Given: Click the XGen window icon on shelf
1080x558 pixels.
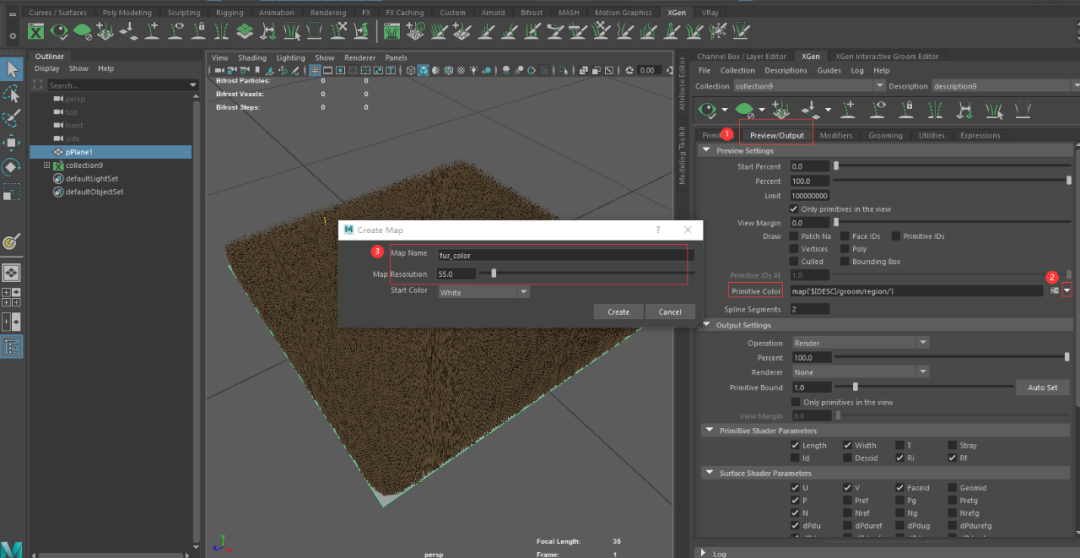Looking at the screenshot, I should click(36, 31).
